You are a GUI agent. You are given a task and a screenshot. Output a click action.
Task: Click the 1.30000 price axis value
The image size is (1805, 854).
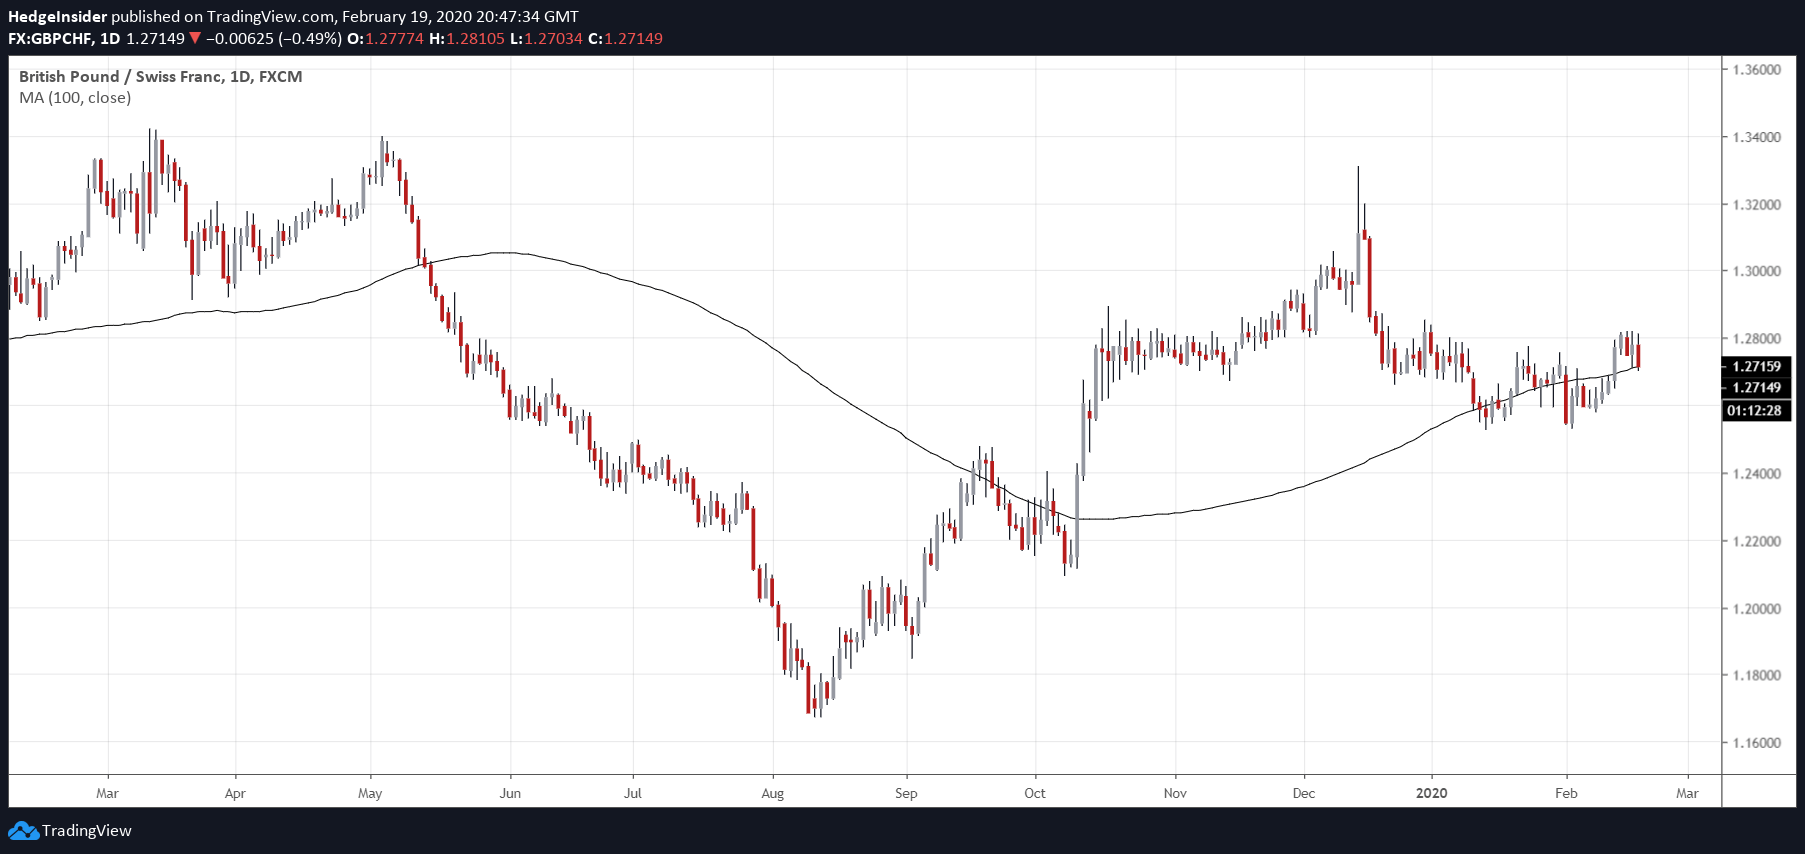coord(1757,271)
